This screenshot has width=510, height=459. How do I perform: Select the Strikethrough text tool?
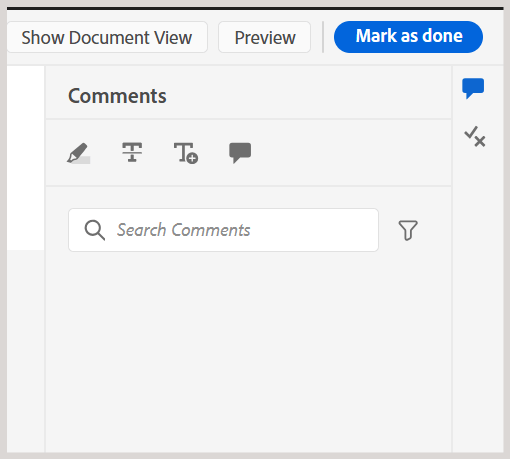coord(132,152)
